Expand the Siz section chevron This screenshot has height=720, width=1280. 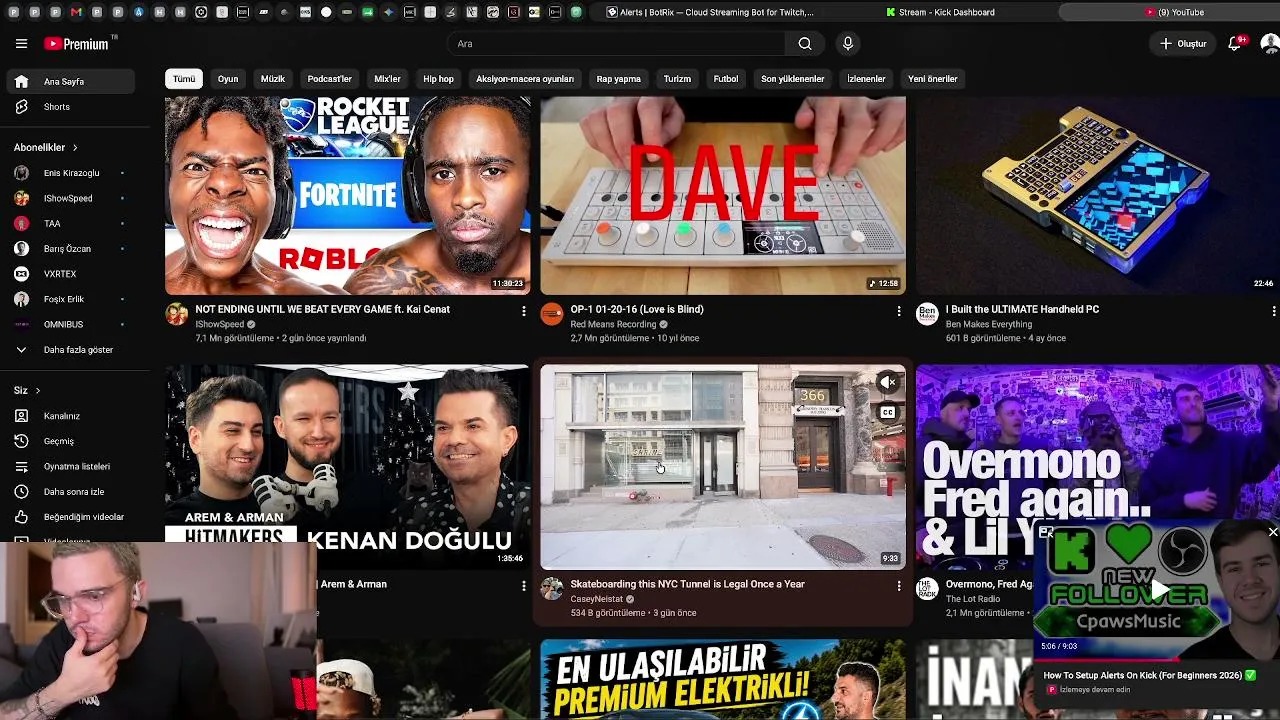click(38, 391)
